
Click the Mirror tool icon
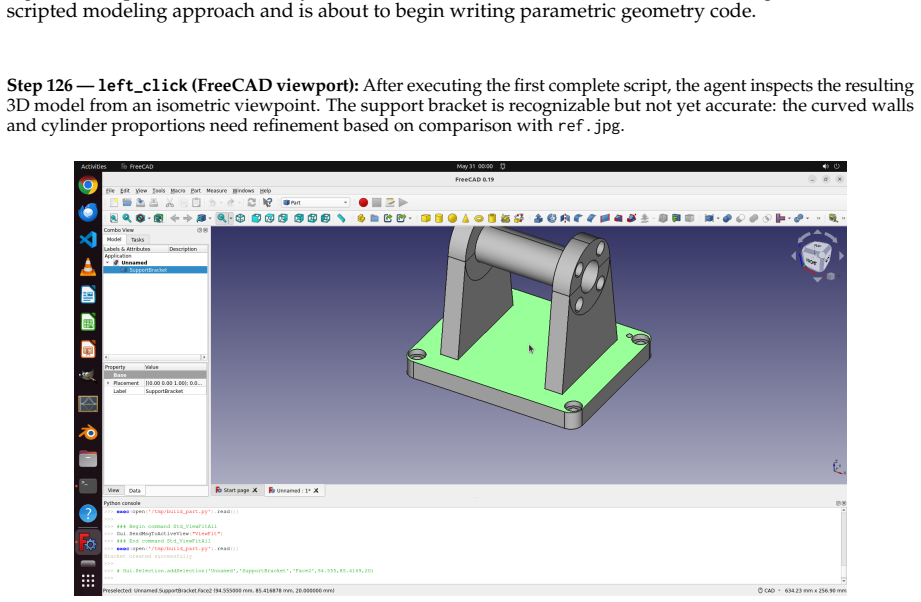coord(565,218)
